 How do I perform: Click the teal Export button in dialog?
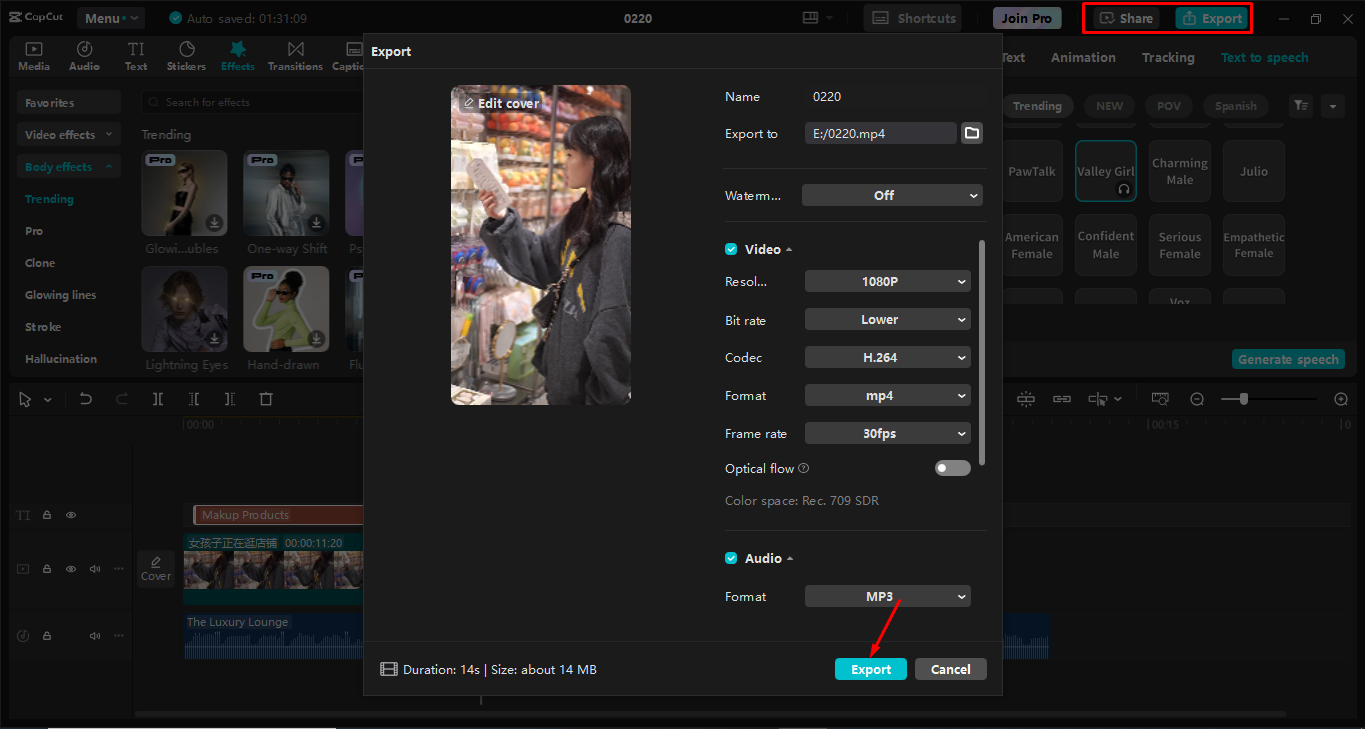[871, 669]
